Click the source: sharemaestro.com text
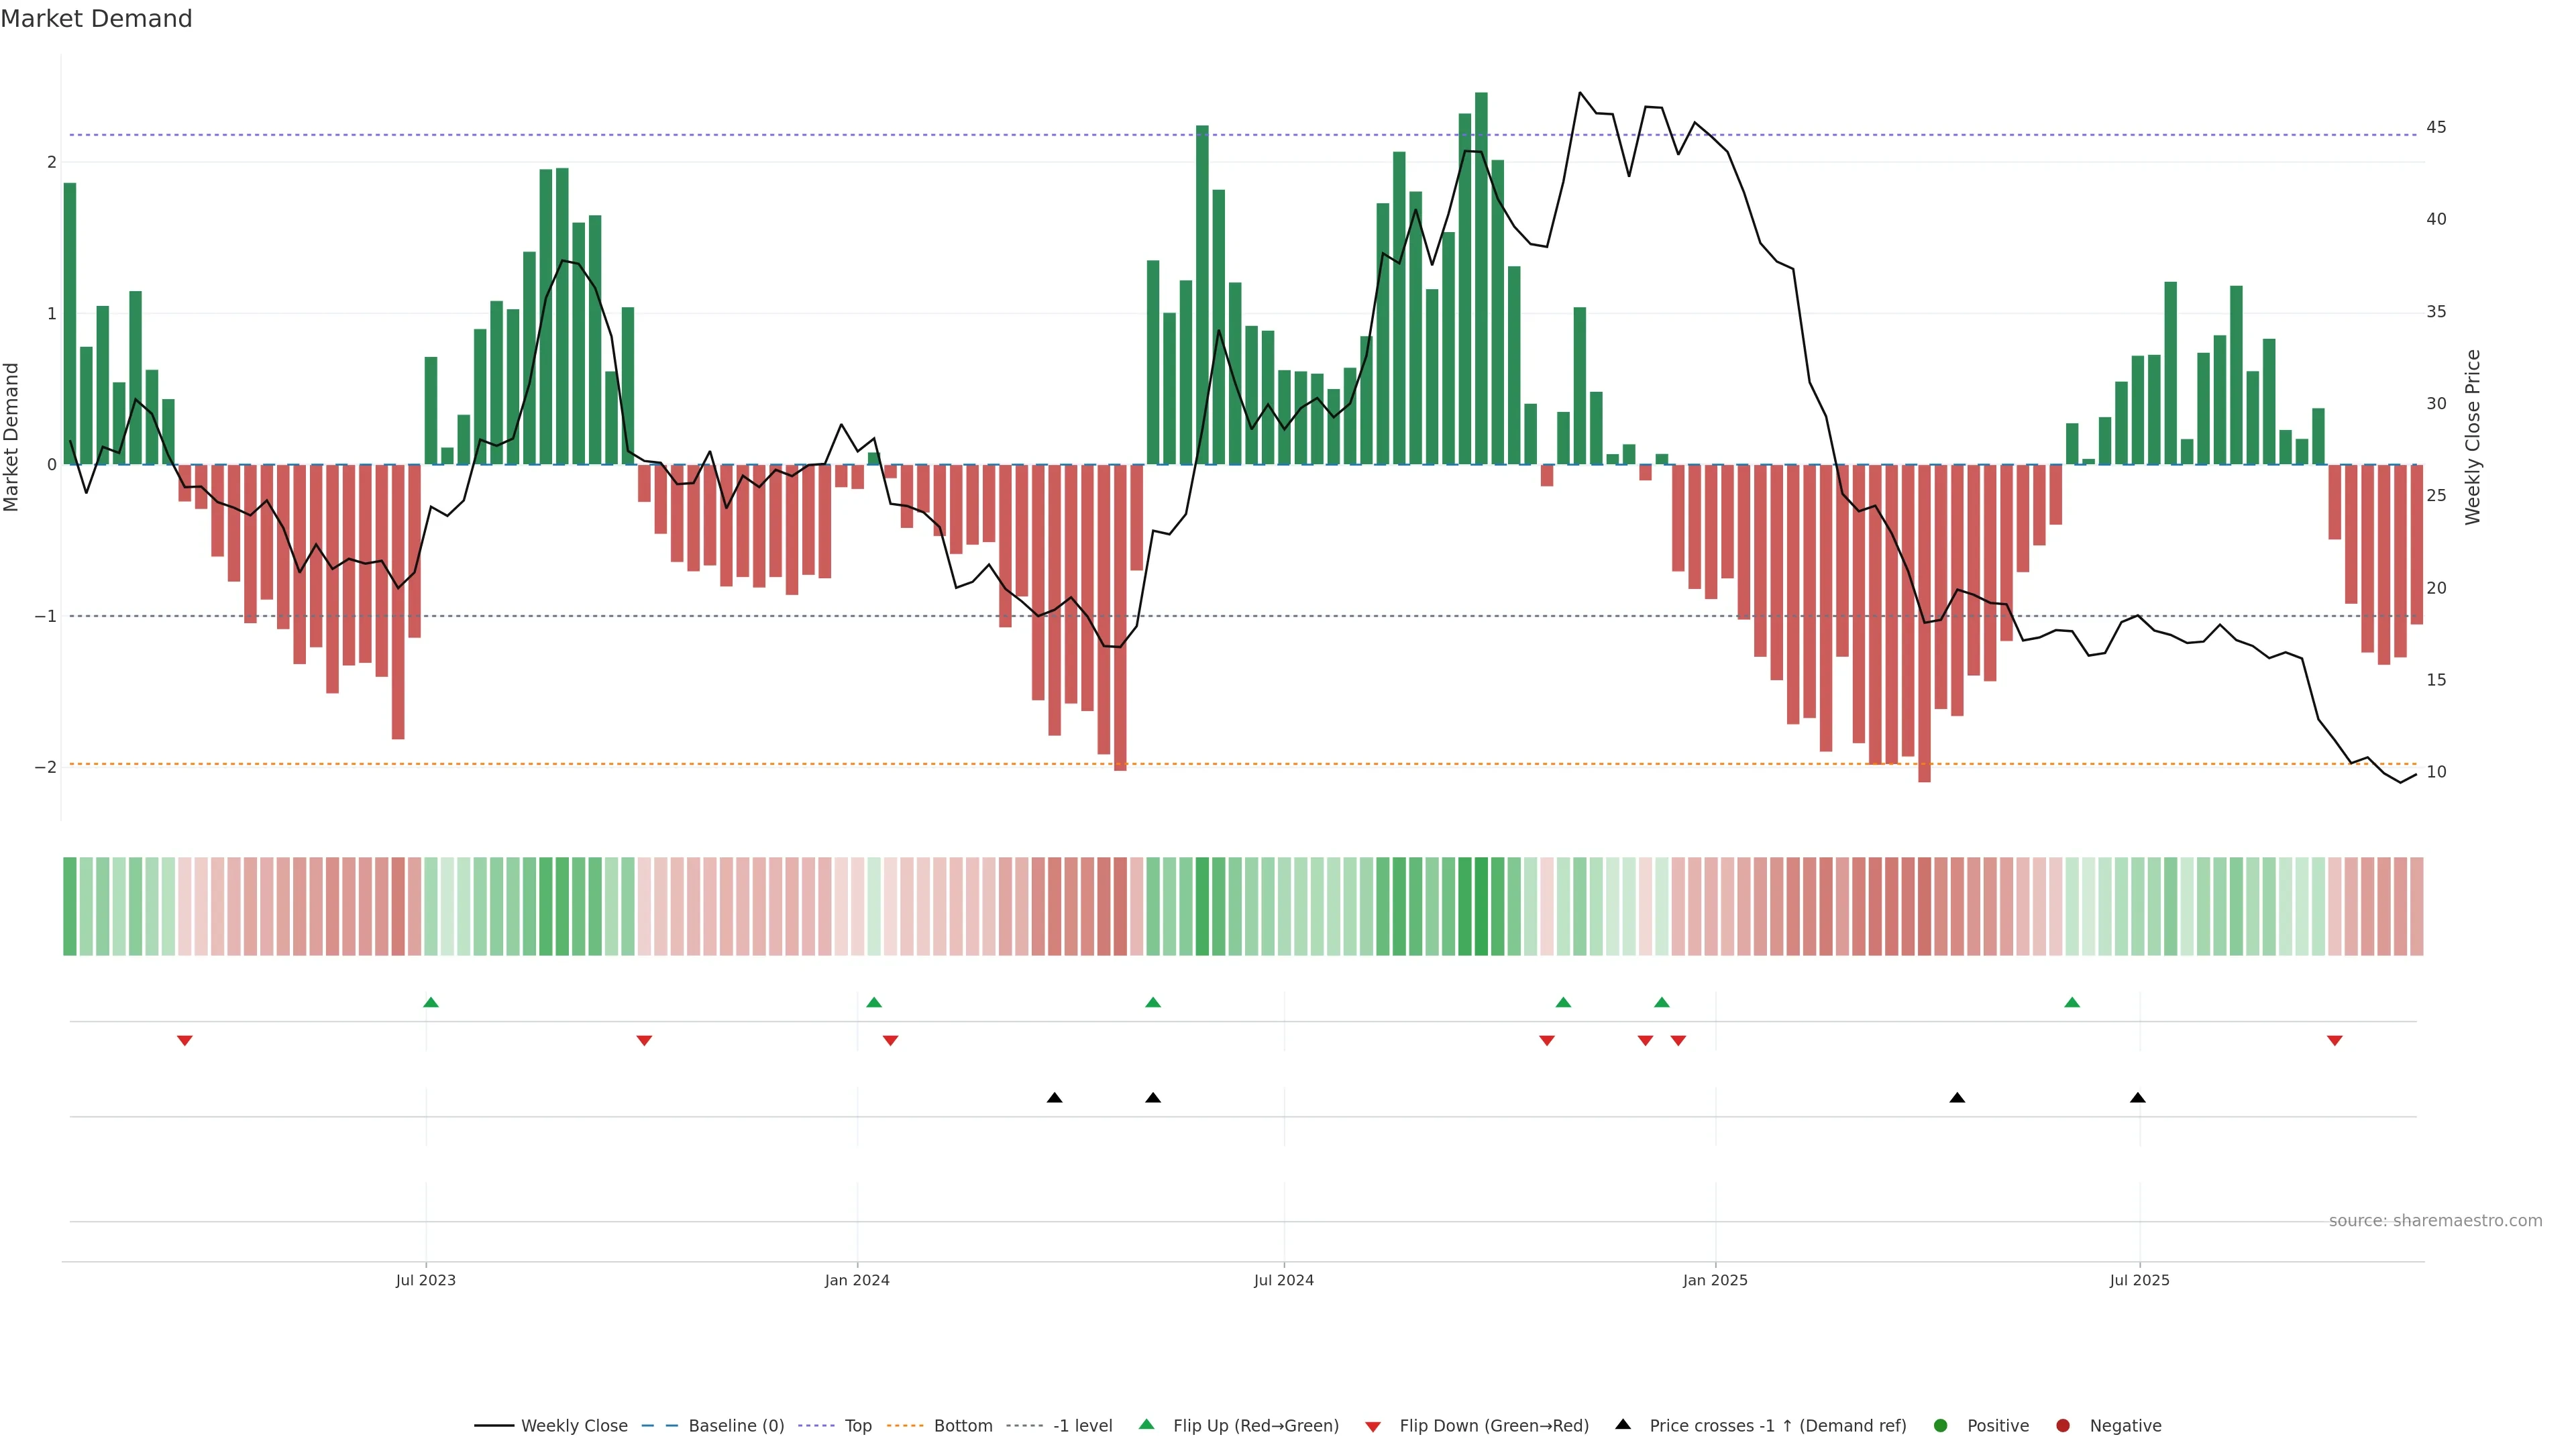 tap(2435, 1220)
